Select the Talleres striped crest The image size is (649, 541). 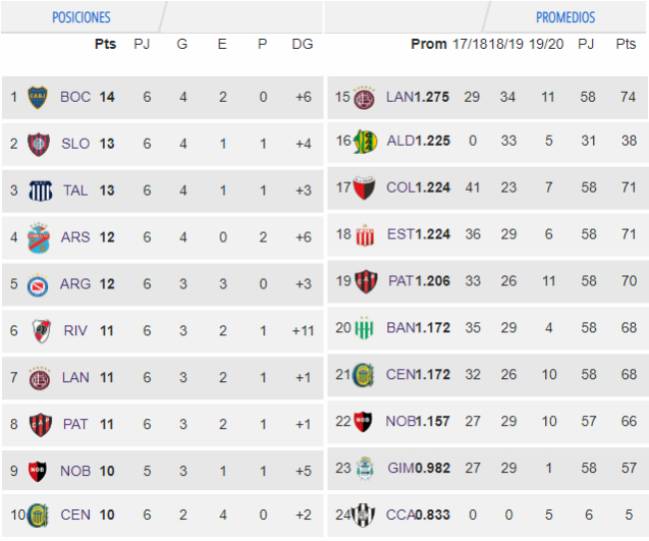[x=40, y=191]
